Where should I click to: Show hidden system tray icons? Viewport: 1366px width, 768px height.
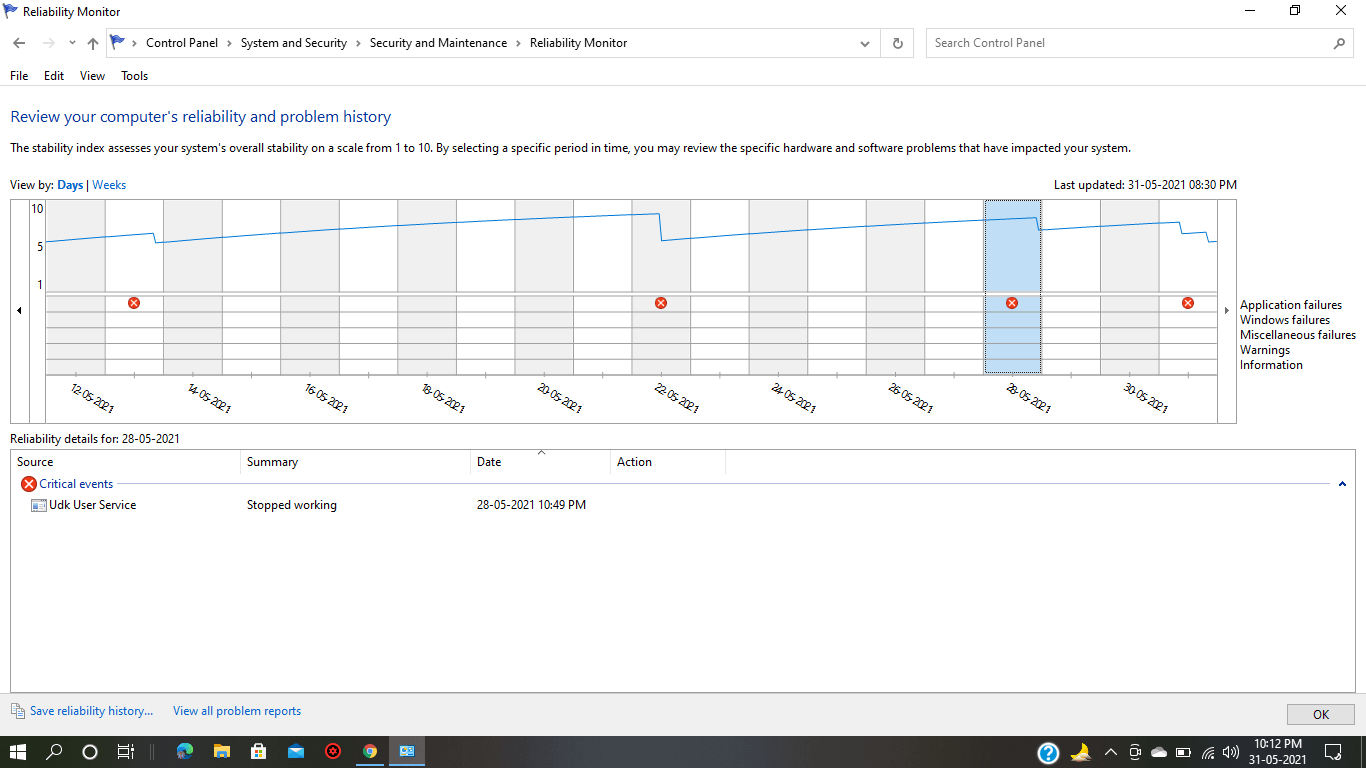coord(1110,751)
